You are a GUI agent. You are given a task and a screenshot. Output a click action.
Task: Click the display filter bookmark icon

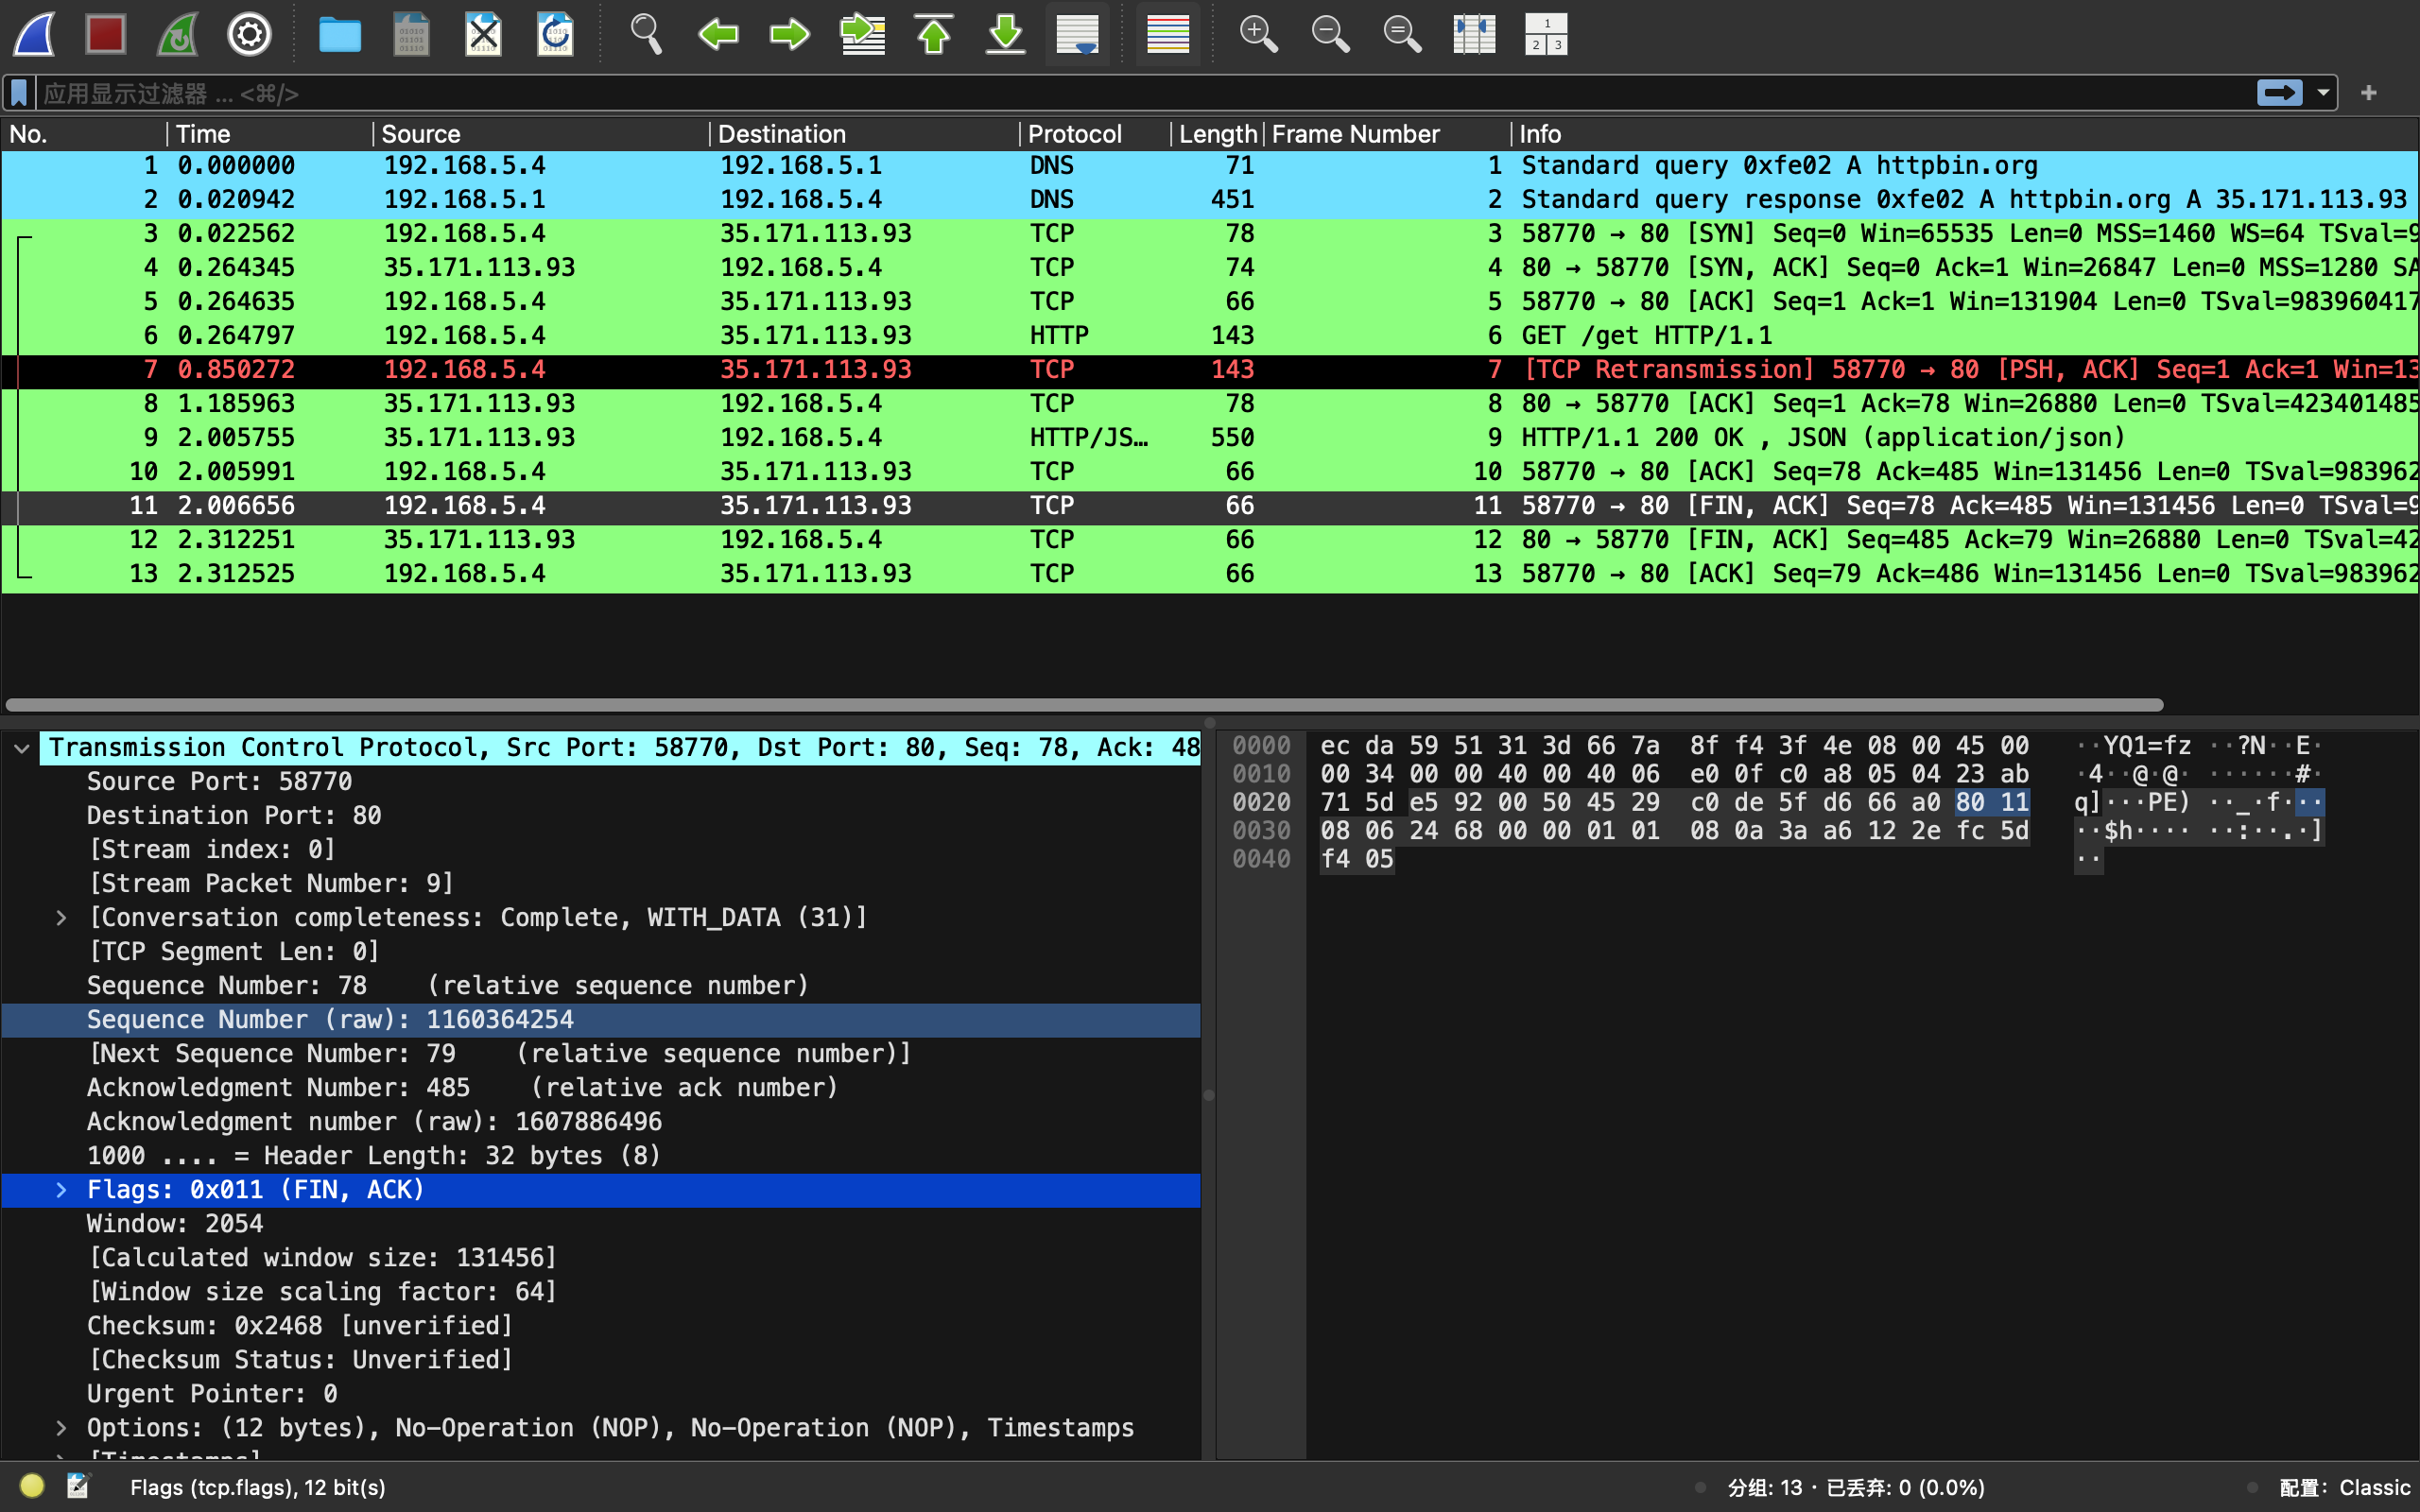pos(19,93)
